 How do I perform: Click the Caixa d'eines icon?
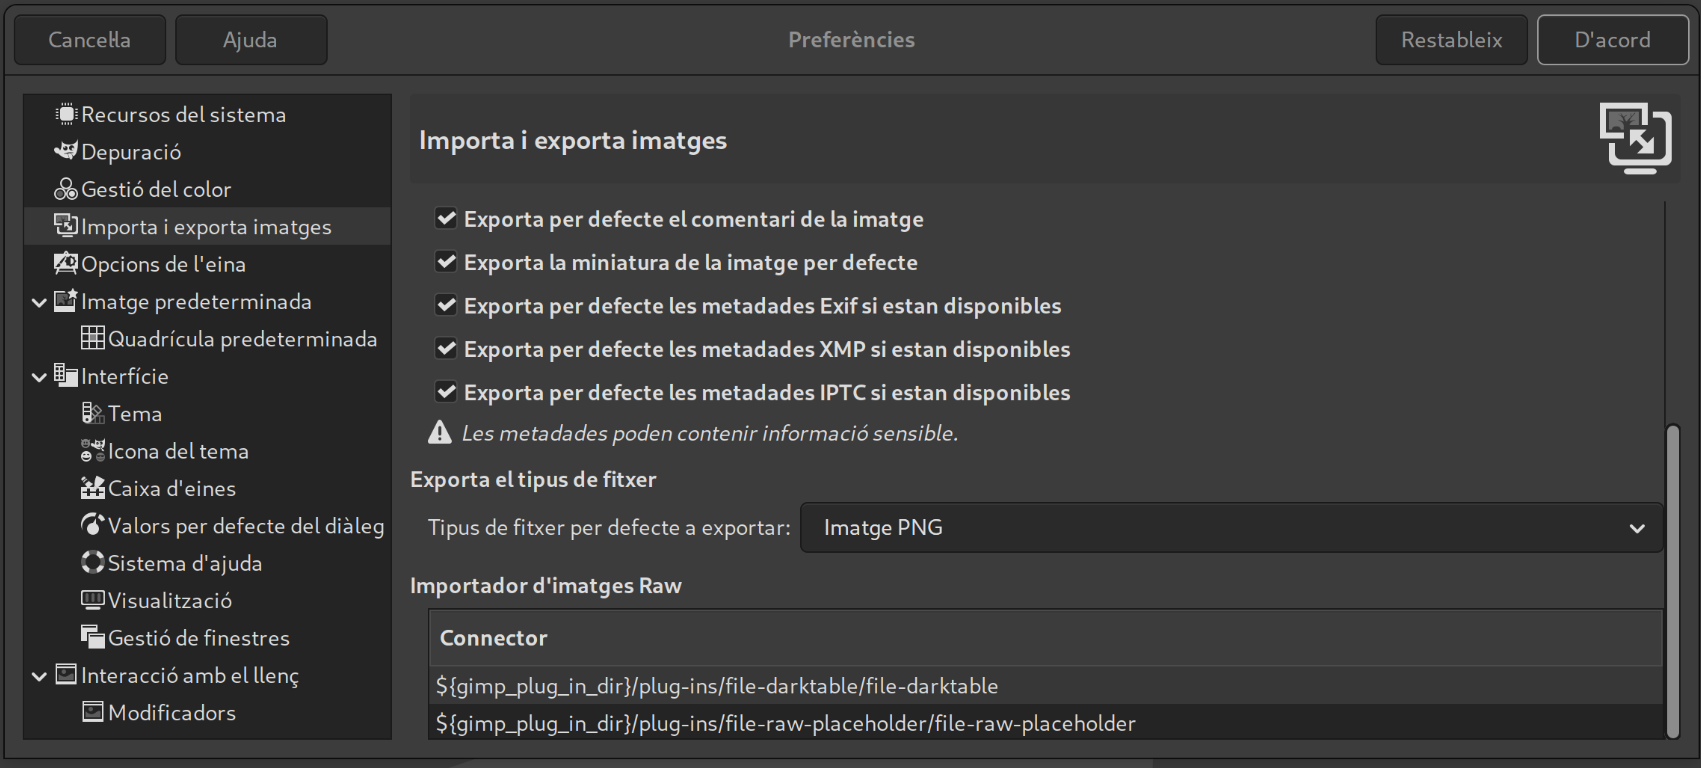click(93, 489)
